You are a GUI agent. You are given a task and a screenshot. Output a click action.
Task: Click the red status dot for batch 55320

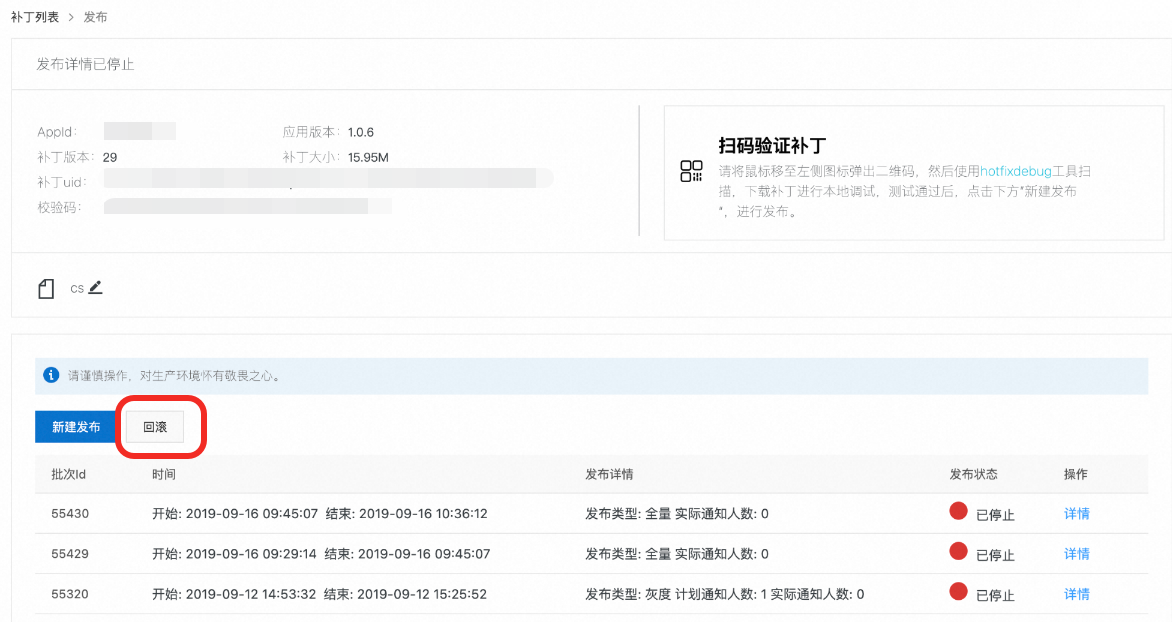[x=958, y=591]
